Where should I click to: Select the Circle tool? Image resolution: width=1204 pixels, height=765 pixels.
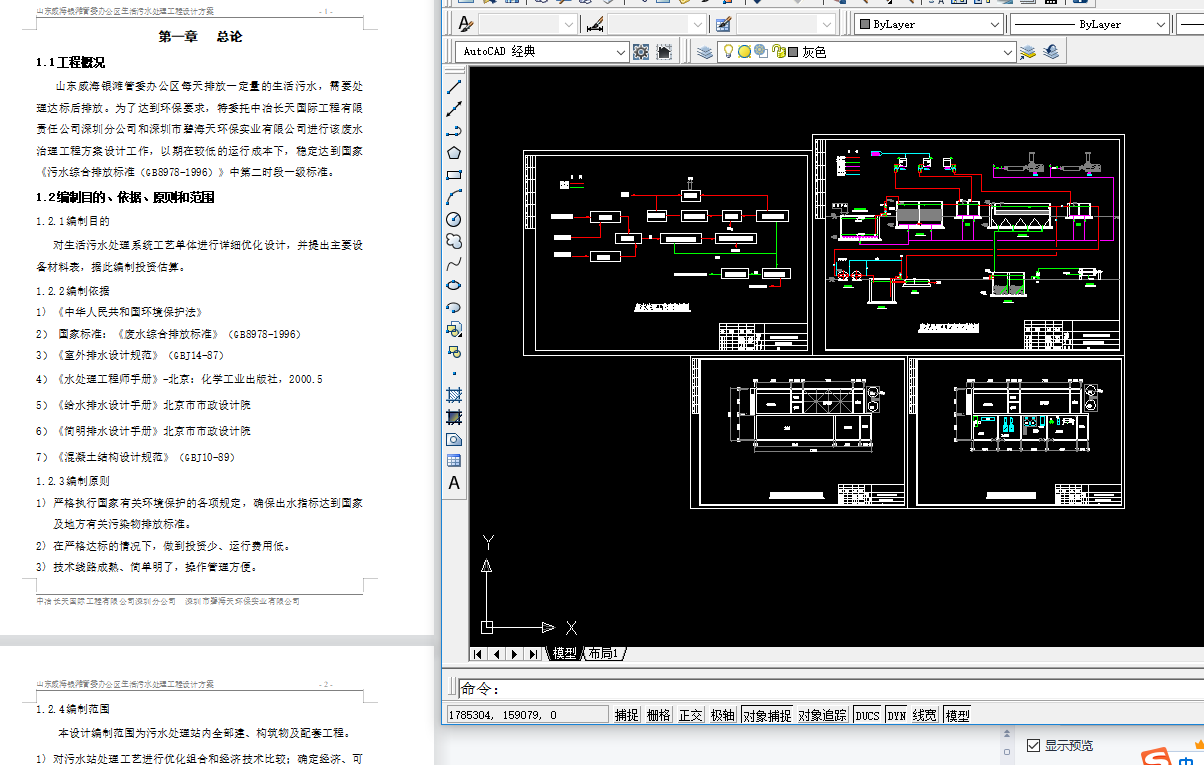(454, 219)
